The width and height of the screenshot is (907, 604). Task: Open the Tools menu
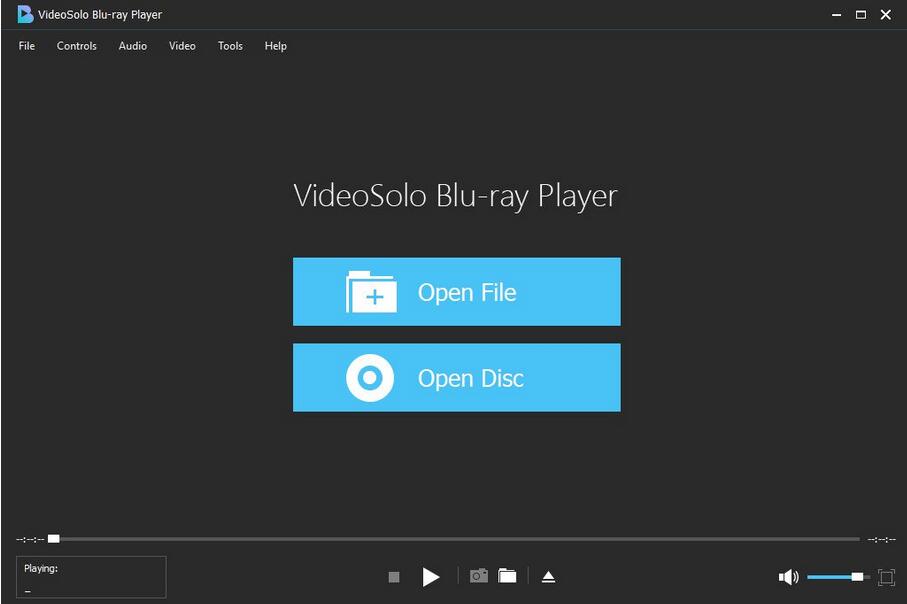click(230, 46)
